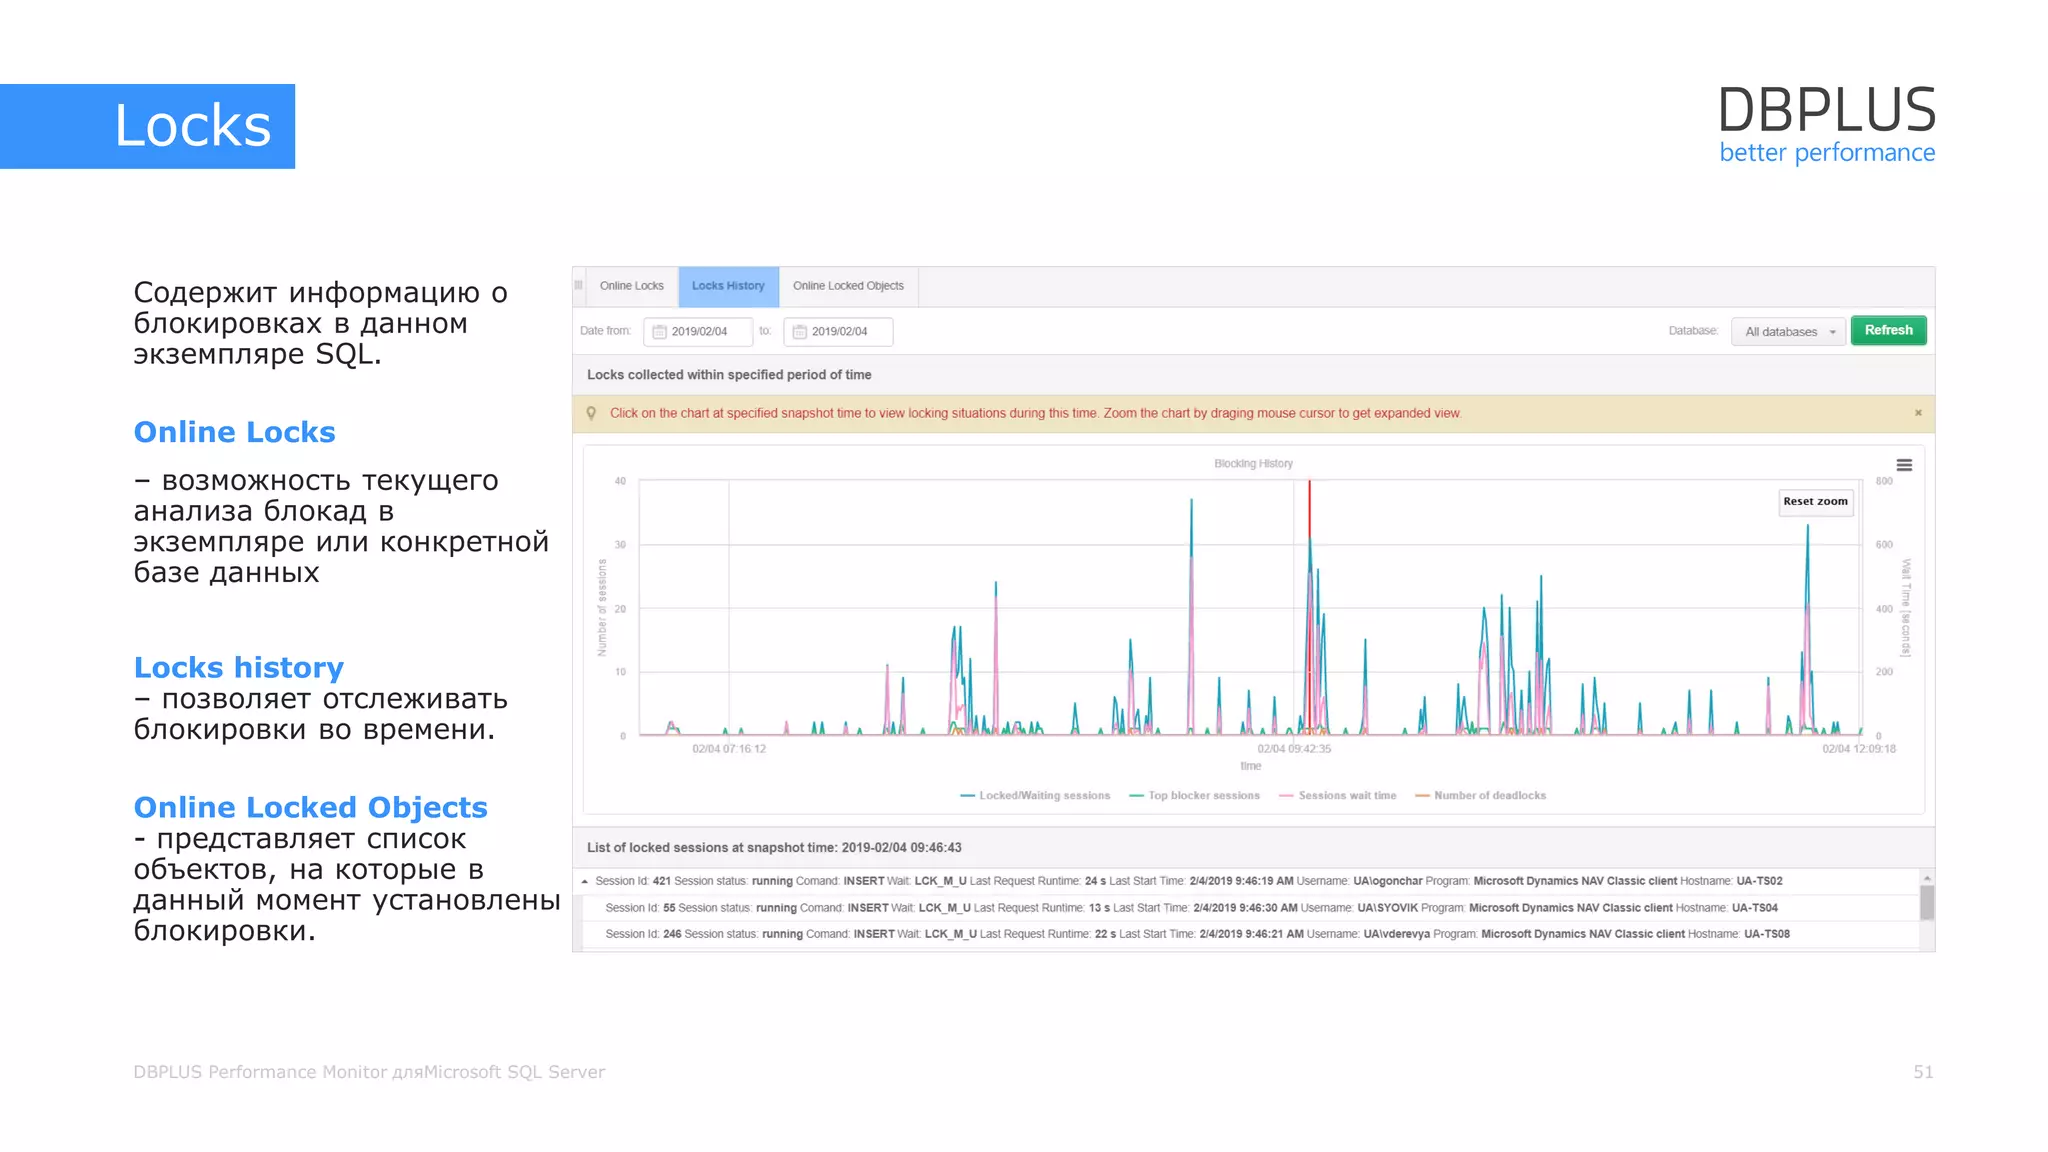Image resolution: width=2048 pixels, height=1152 pixels.
Task: Open the calendar icon in Date to
Action: (799, 332)
